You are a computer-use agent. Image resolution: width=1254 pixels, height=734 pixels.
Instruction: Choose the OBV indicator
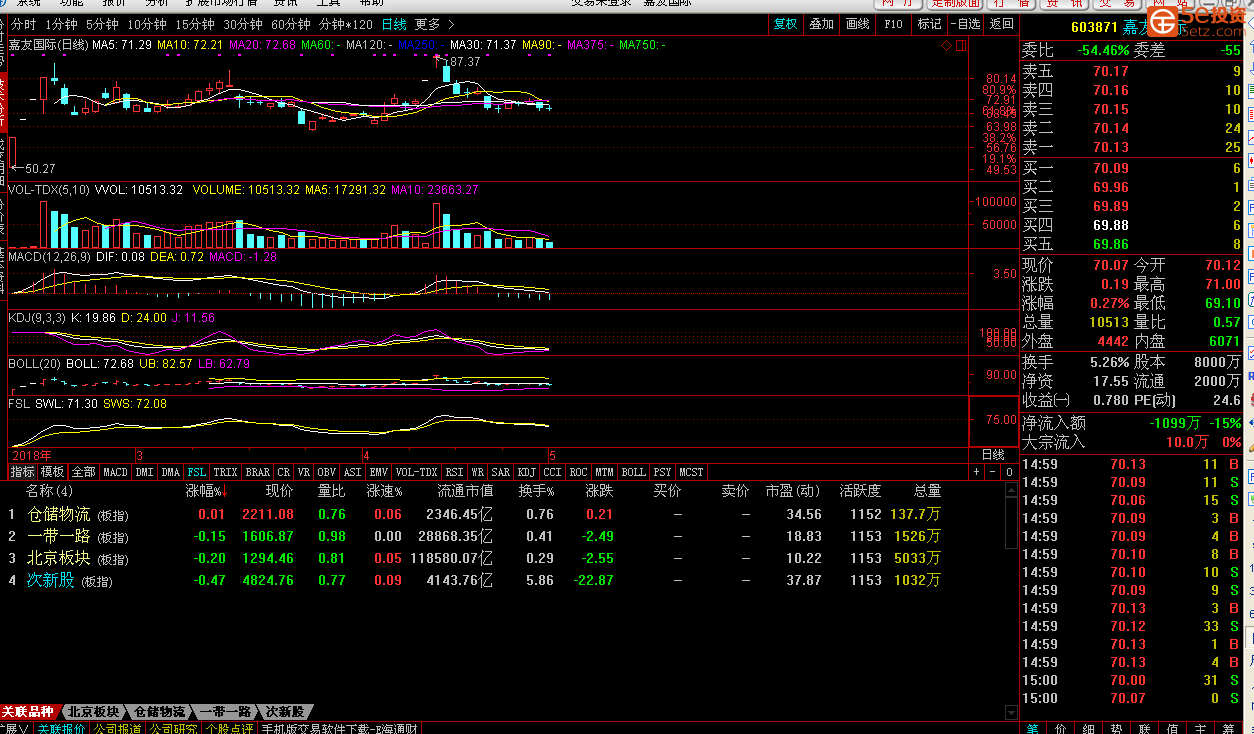tap(327, 472)
